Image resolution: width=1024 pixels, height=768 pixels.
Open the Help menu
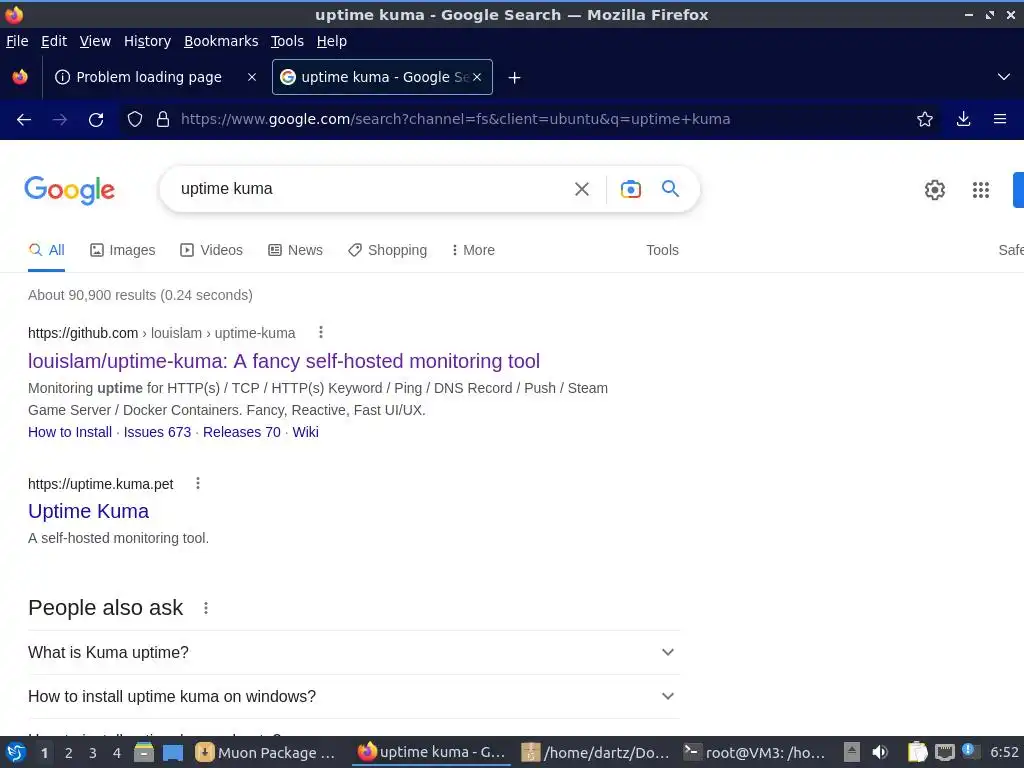[332, 41]
